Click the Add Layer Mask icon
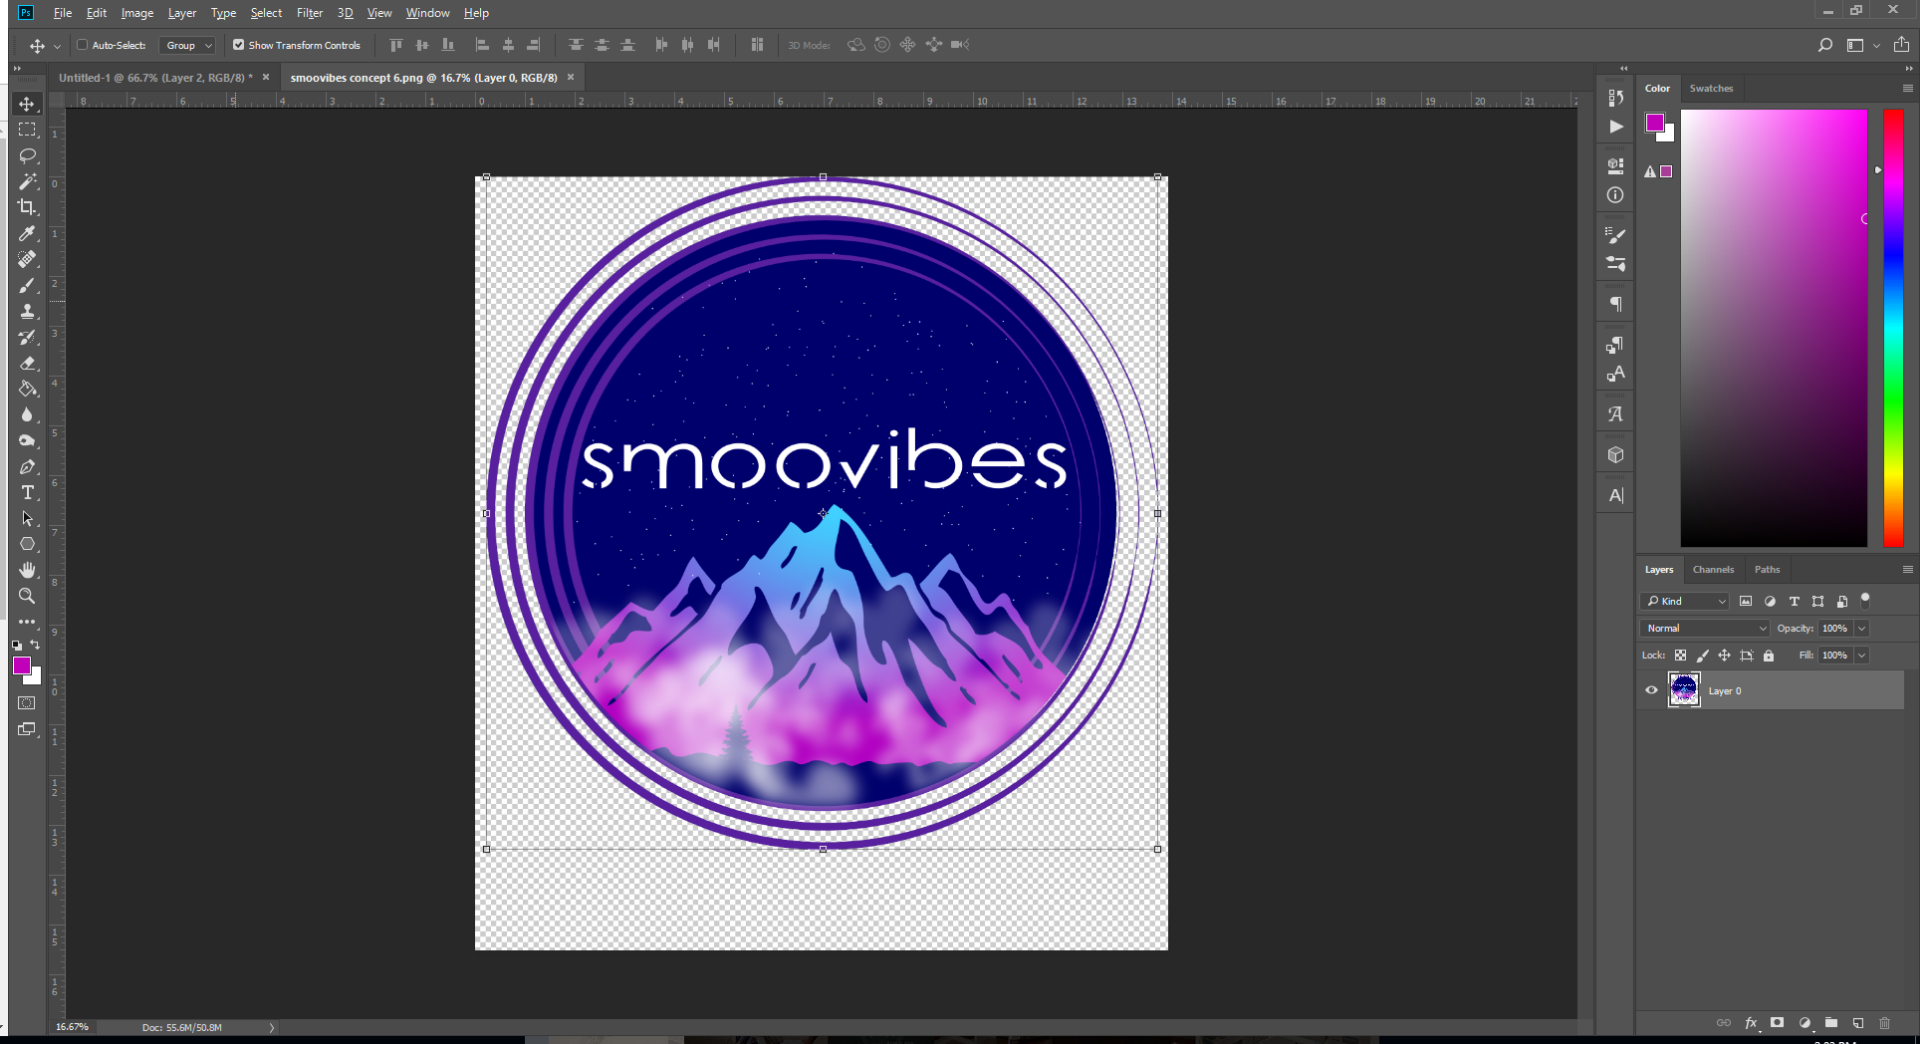 (1777, 1023)
